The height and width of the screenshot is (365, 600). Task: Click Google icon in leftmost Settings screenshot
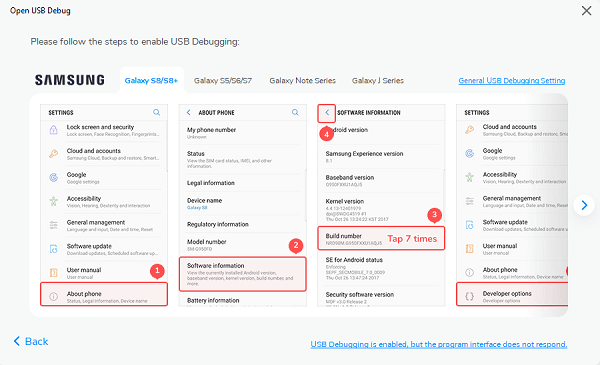pos(54,178)
